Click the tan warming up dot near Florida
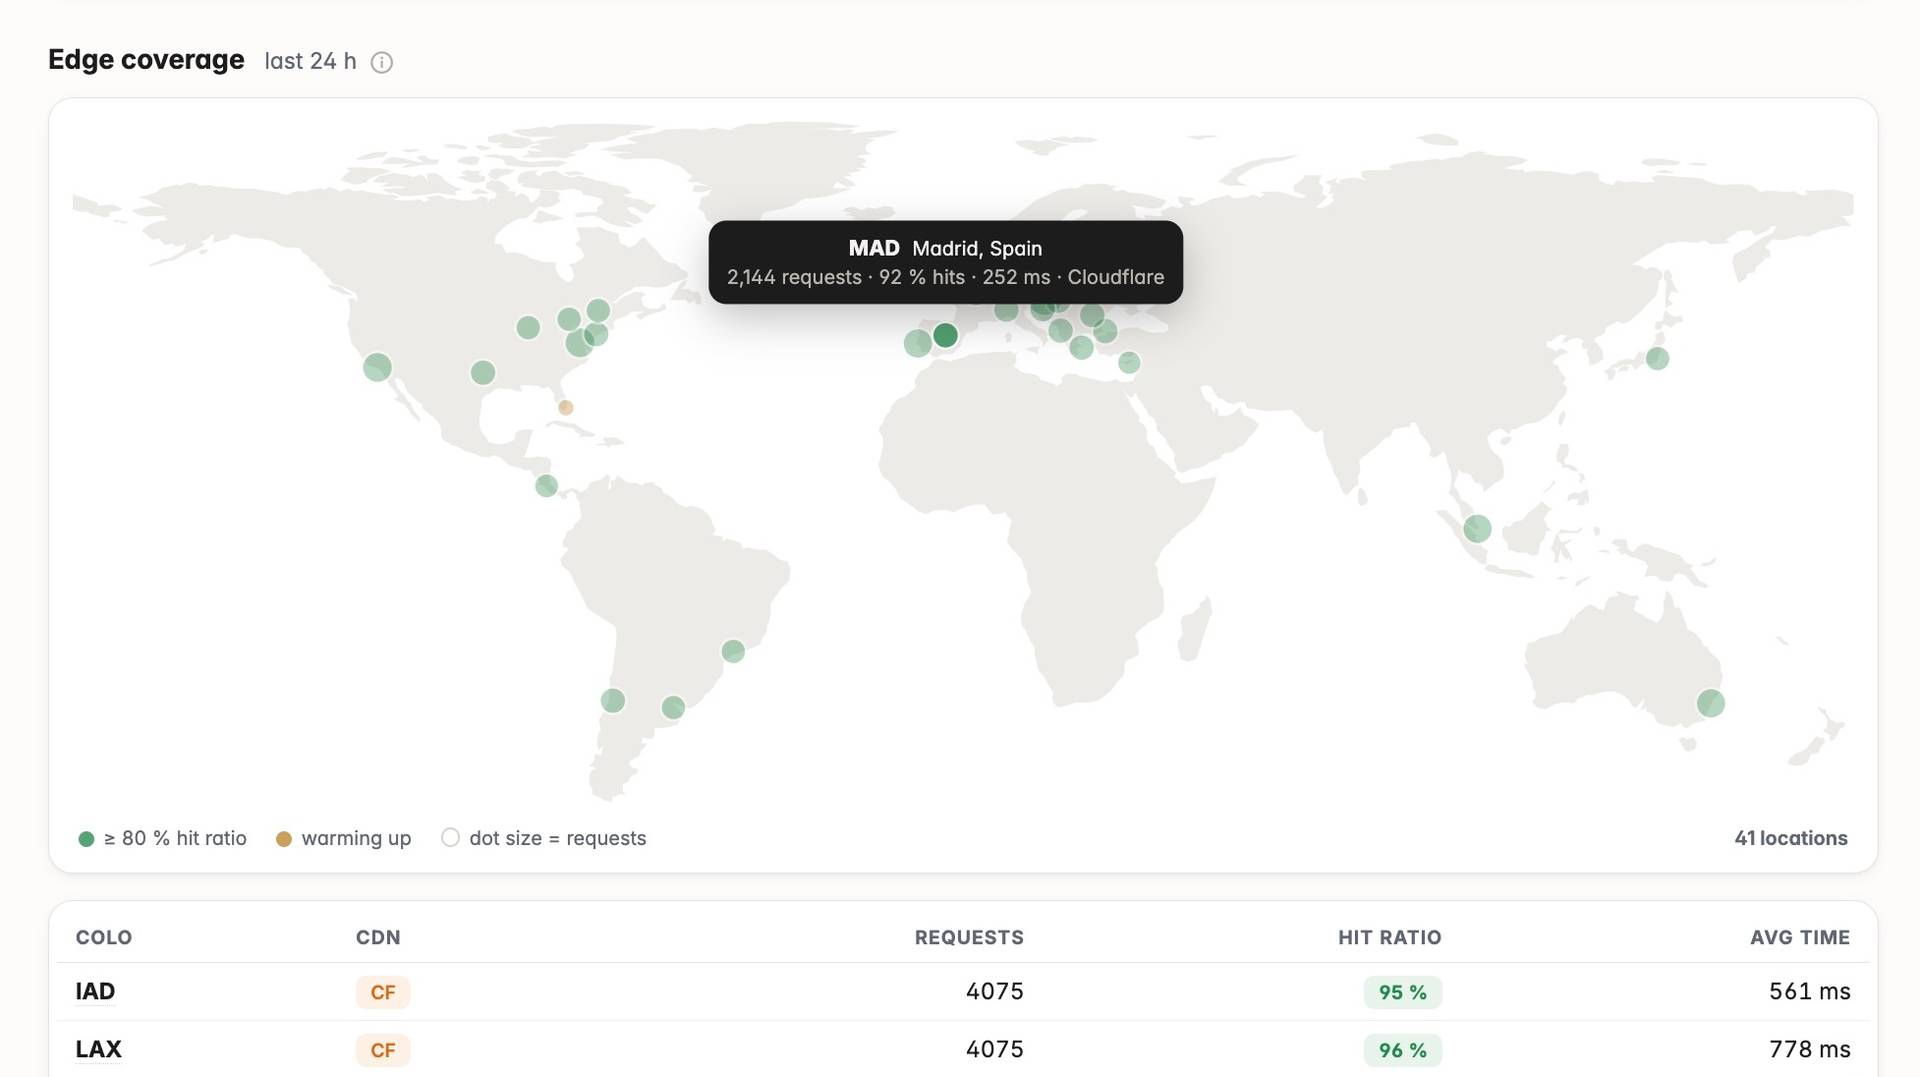The image size is (1920, 1077). click(566, 407)
